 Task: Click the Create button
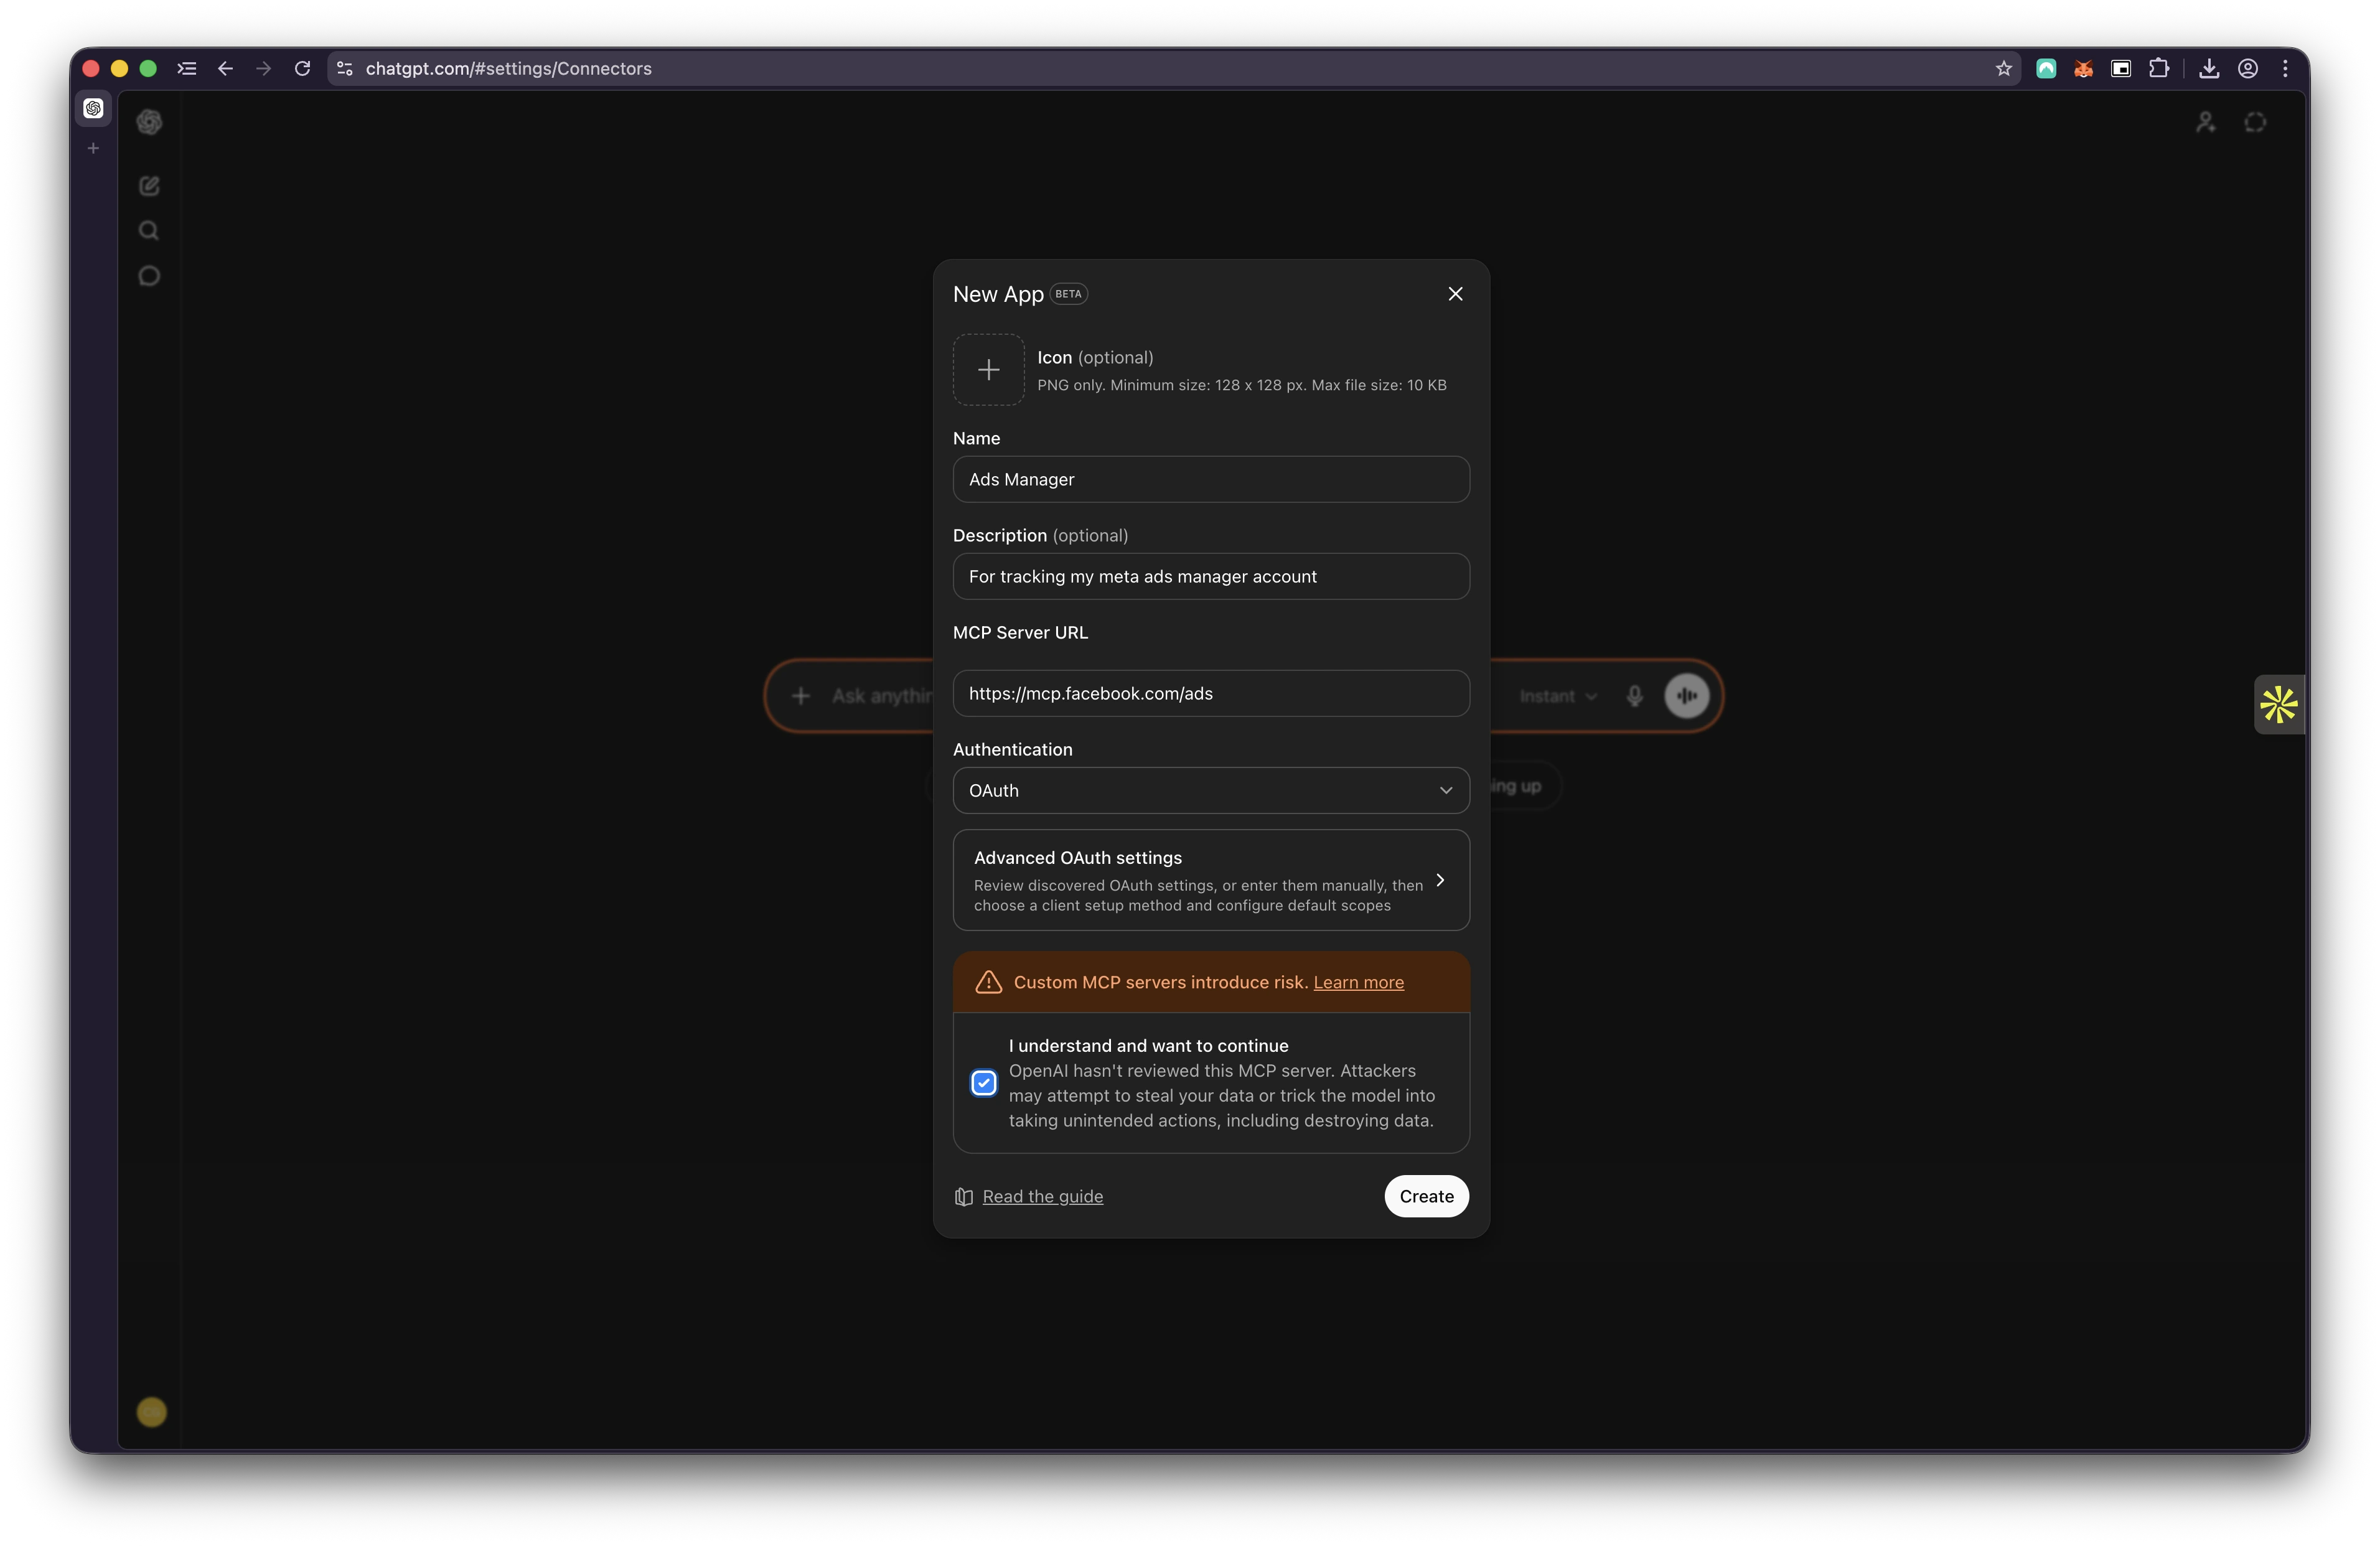(1426, 1196)
